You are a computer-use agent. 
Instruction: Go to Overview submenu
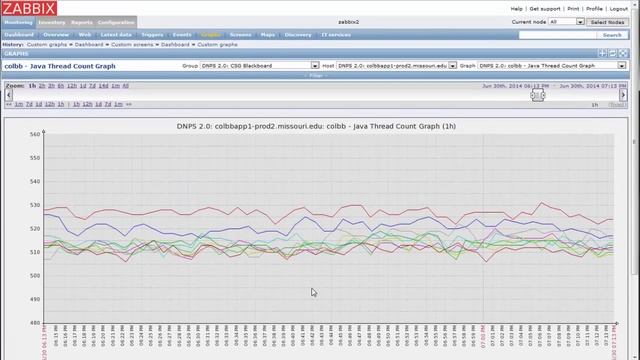(x=56, y=35)
